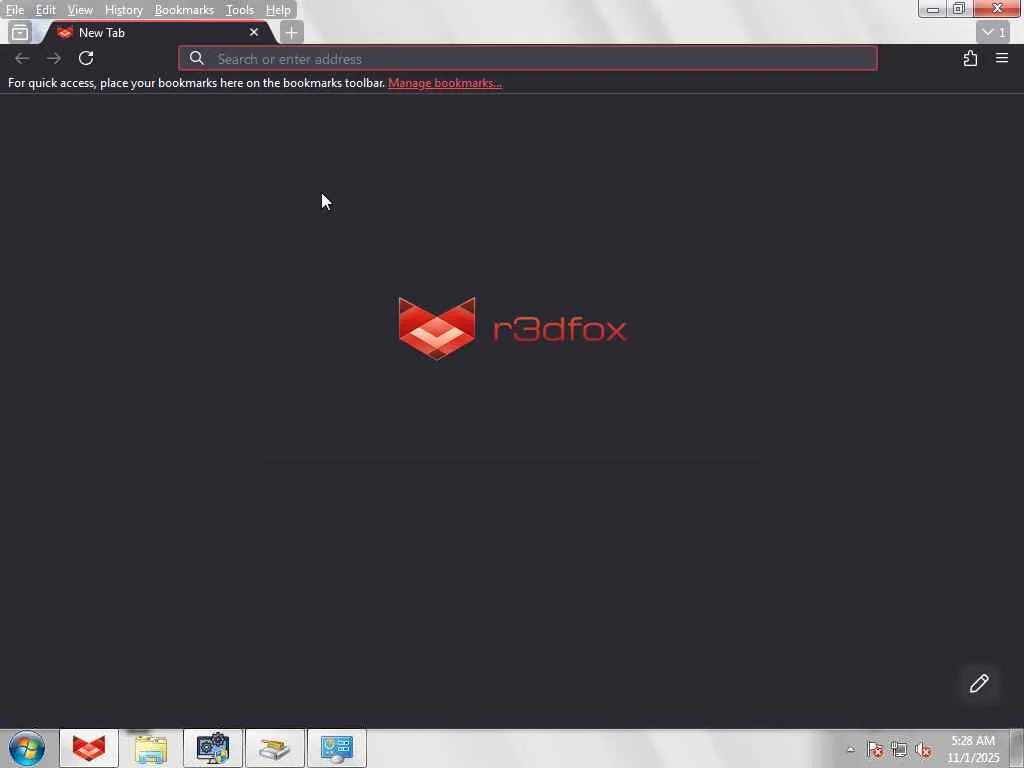Image resolution: width=1024 pixels, height=768 pixels.
Task: Open File Explorer from the taskbar
Action: [x=151, y=748]
